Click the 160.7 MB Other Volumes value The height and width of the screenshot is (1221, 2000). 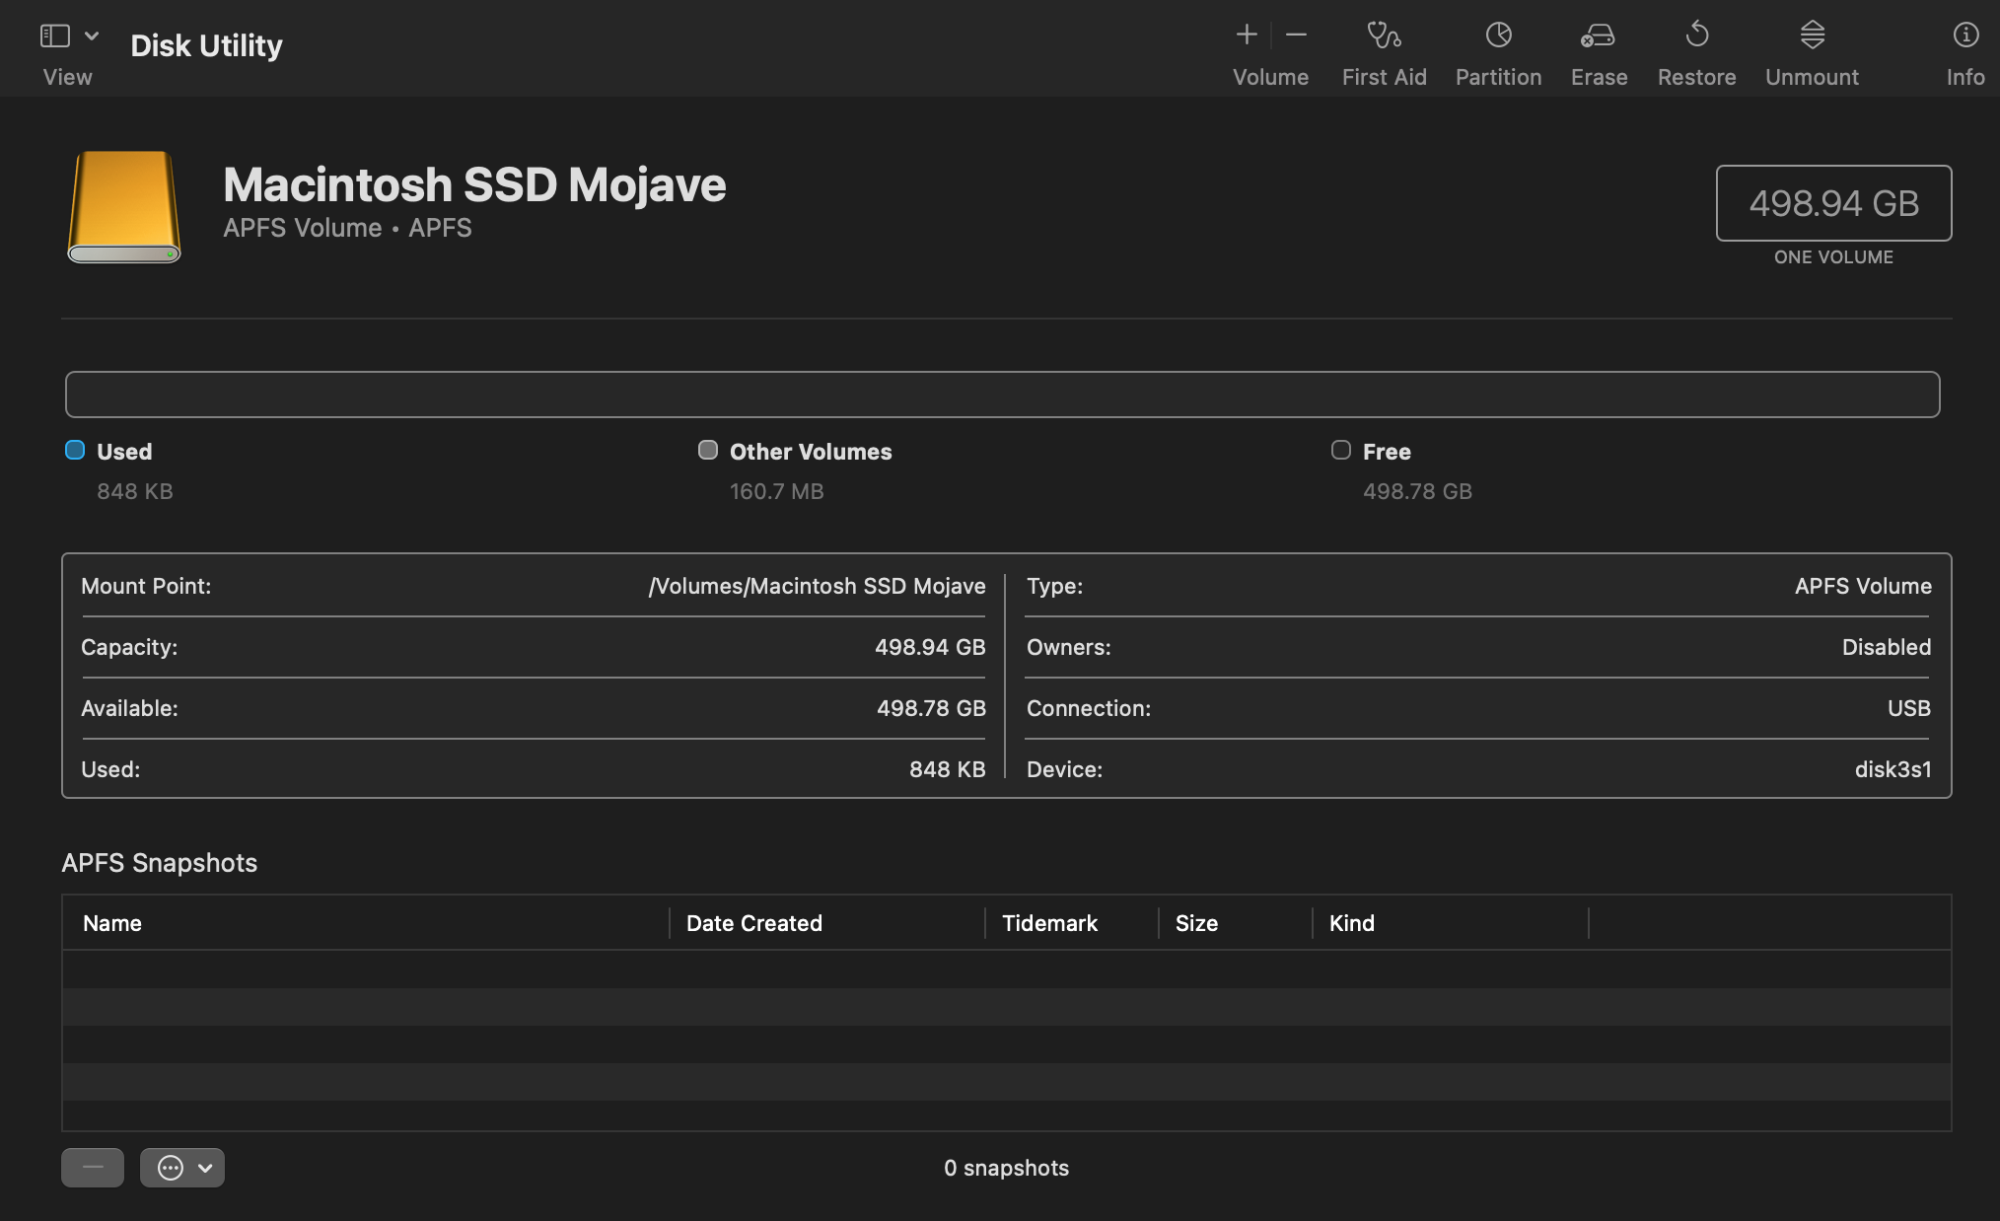tap(777, 491)
